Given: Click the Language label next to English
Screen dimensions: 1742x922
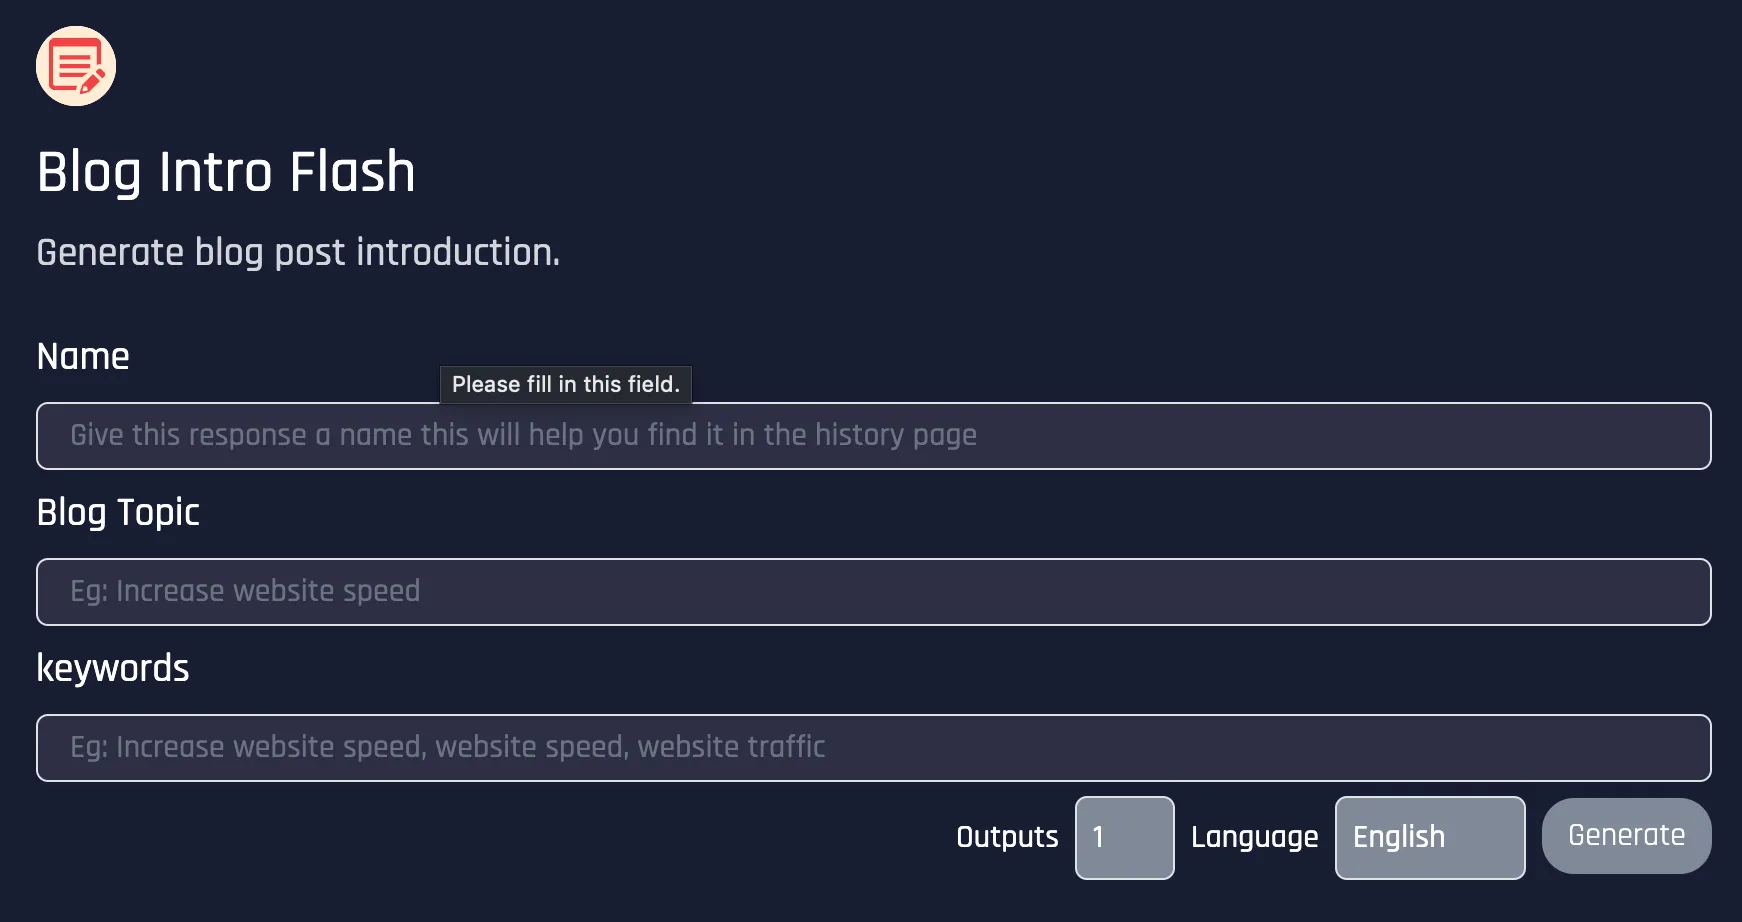Looking at the screenshot, I should (1255, 837).
